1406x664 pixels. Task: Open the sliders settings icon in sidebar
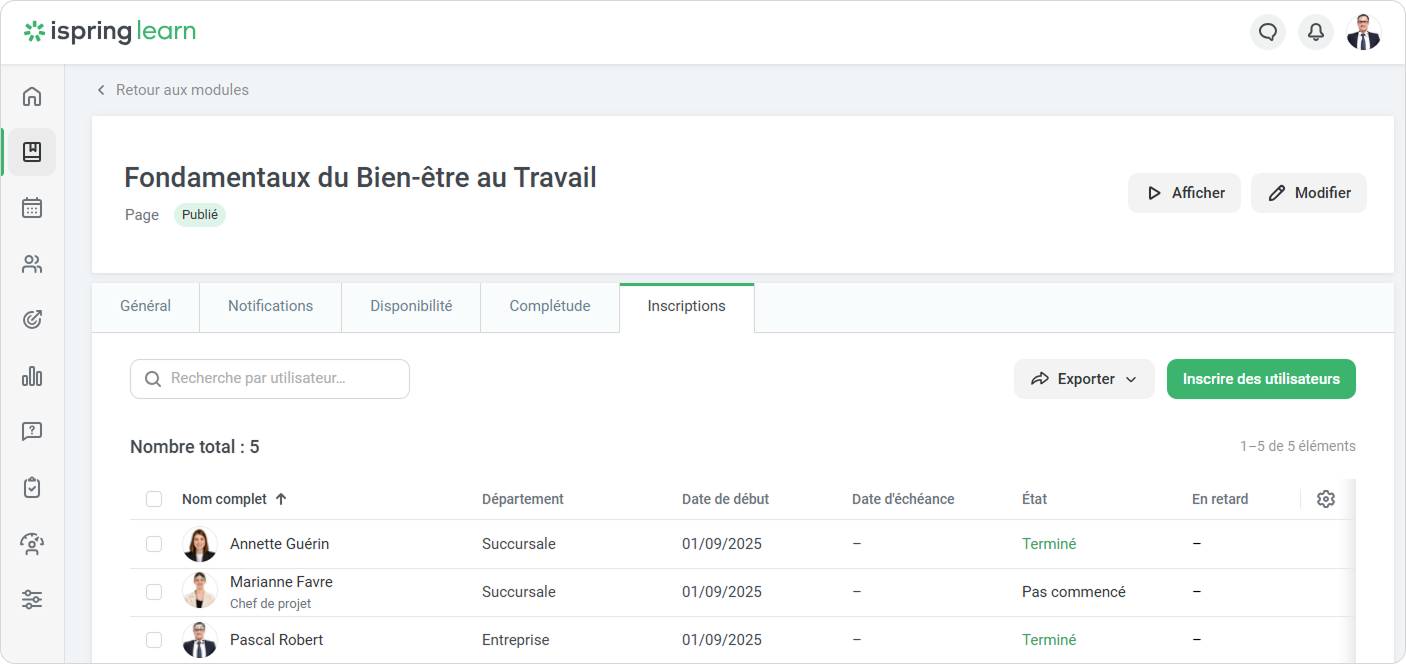click(32, 600)
